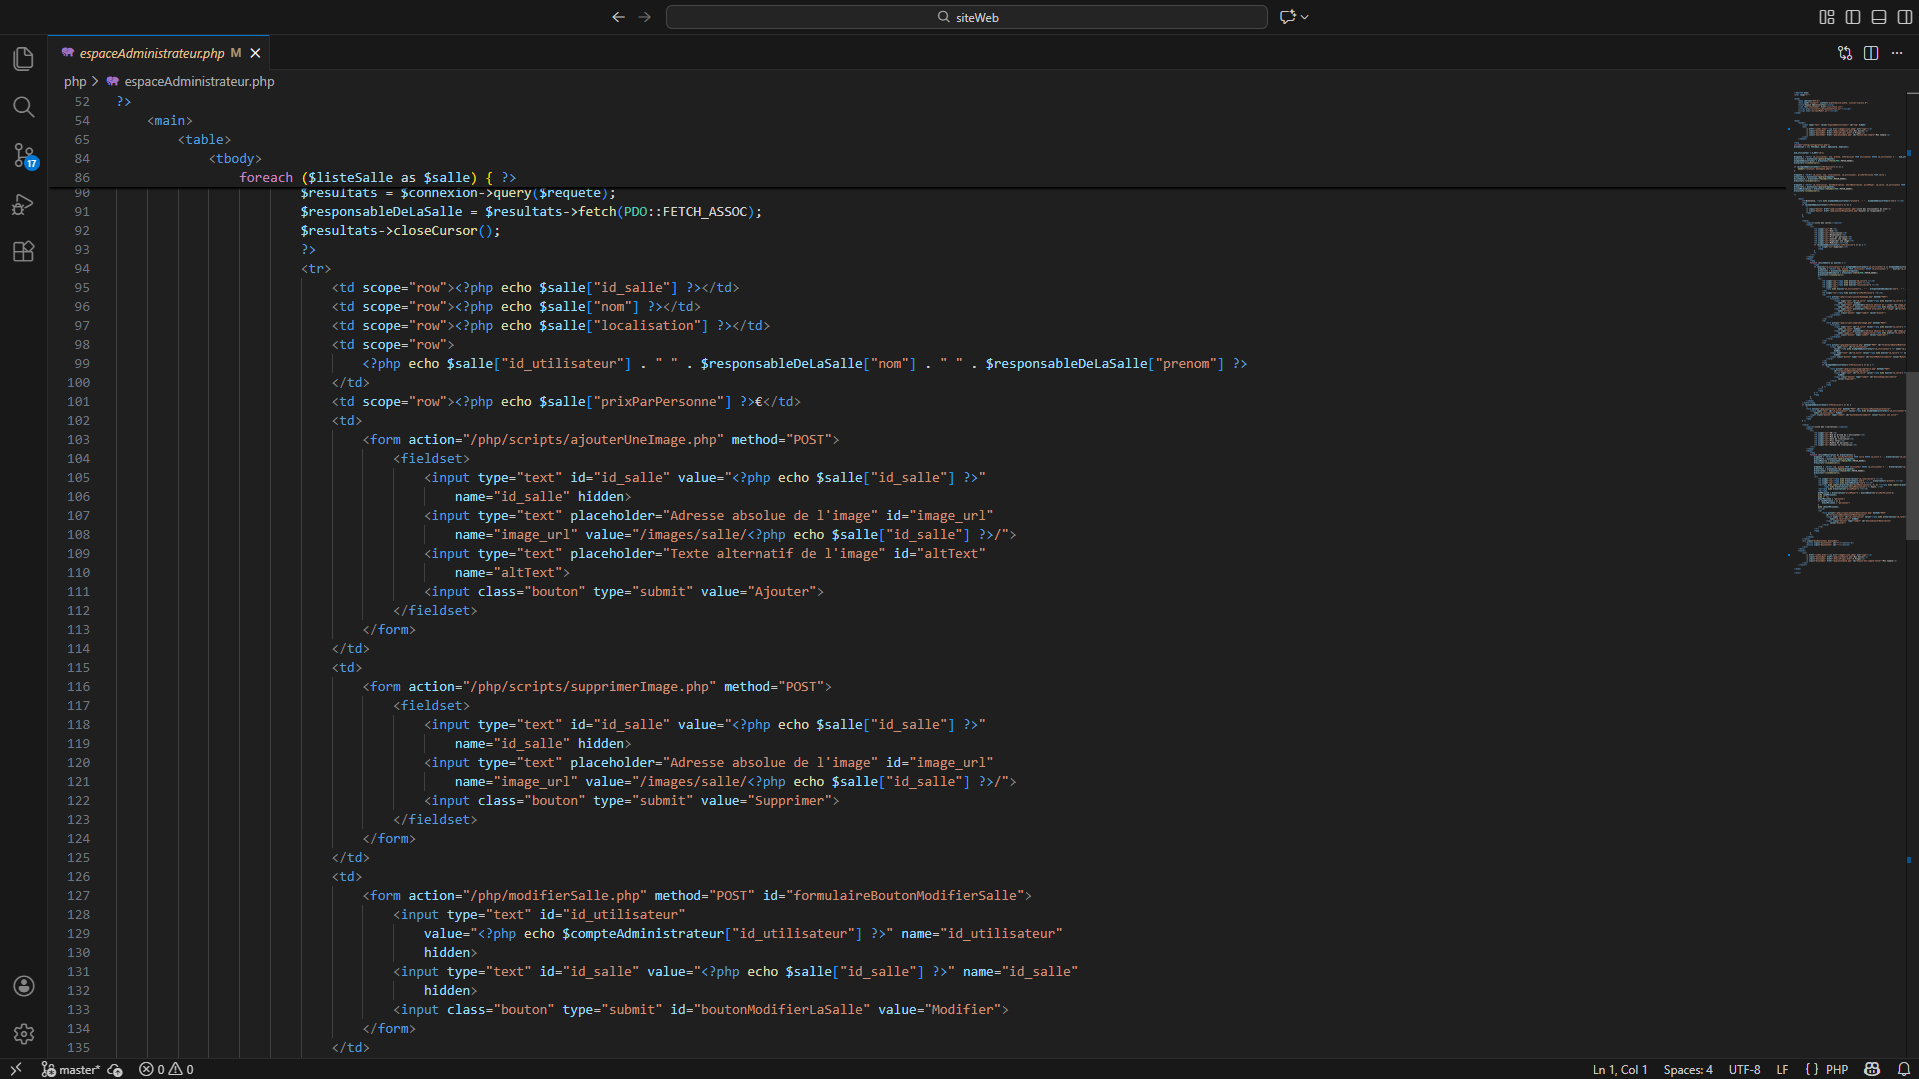The height and width of the screenshot is (1079, 1919).
Task: Click line number 103
Action: pos(78,439)
